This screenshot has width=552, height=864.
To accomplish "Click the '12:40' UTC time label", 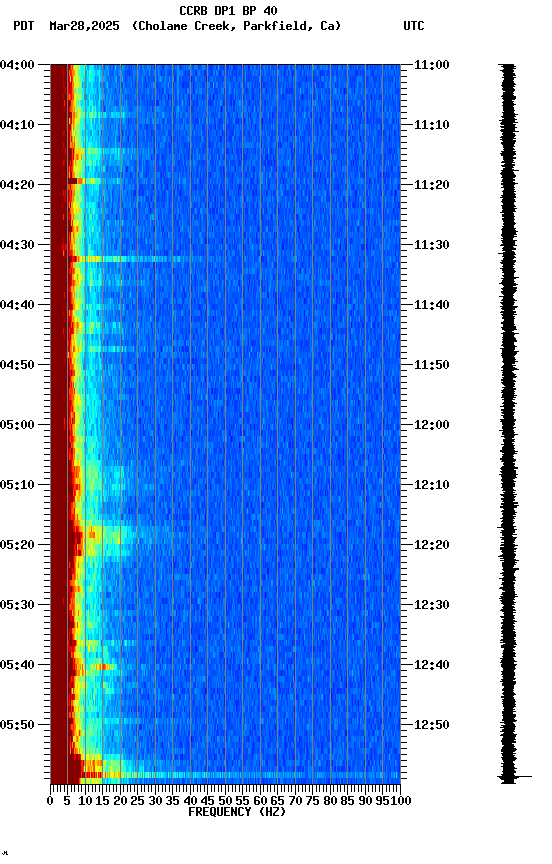I will (432, 665).
